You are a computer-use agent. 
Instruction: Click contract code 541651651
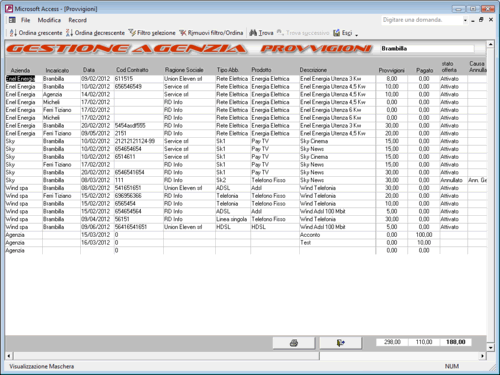[138, 188]
